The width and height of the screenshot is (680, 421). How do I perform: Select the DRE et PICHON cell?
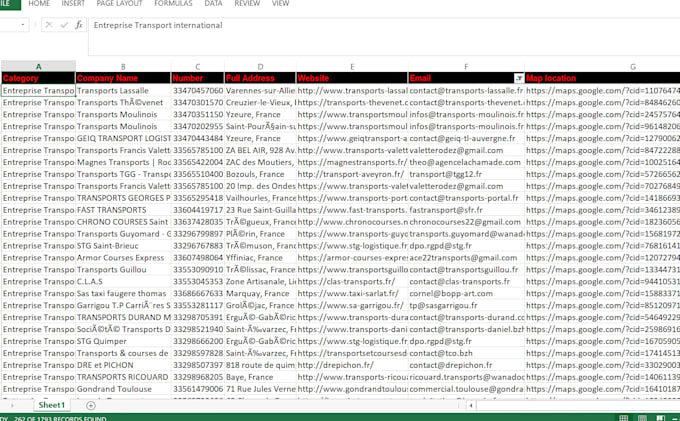pyautogui.click(x=123, y=365)
